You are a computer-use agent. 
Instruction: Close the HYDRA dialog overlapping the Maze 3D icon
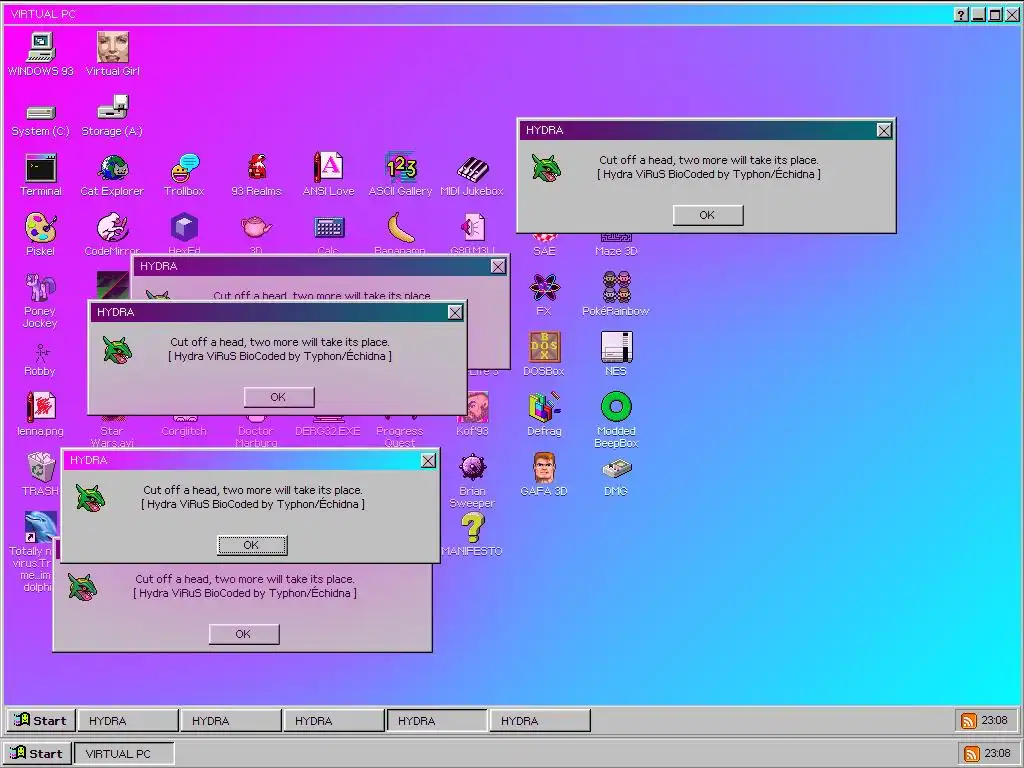click(884, 131)
